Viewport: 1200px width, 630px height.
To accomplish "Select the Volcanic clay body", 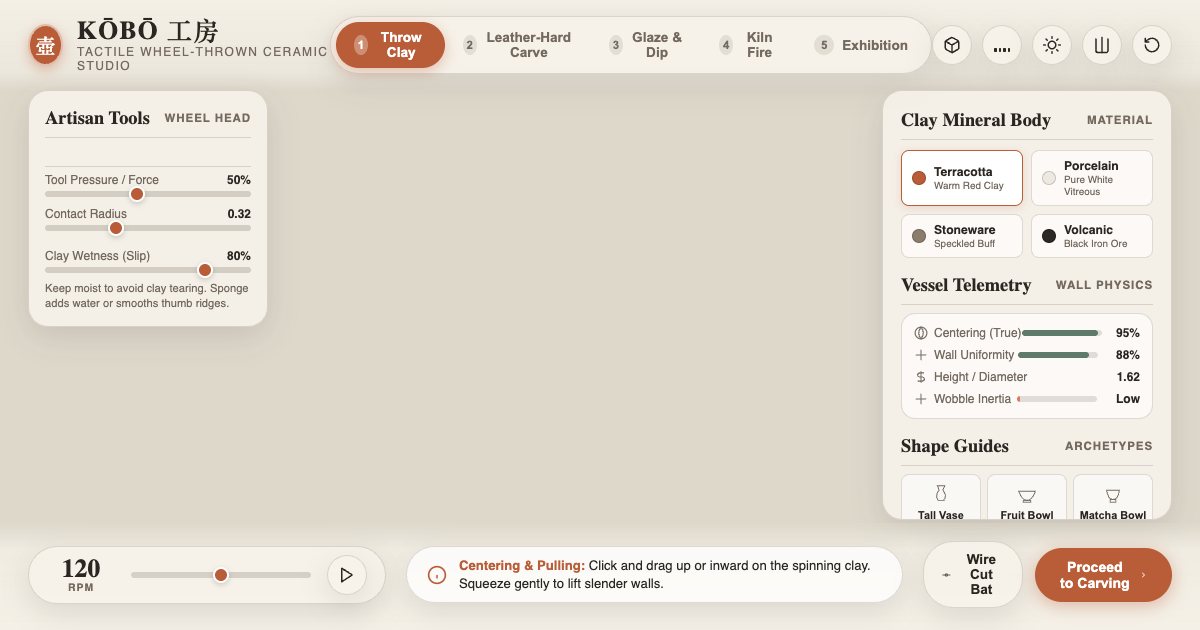I will (1092, 236).
